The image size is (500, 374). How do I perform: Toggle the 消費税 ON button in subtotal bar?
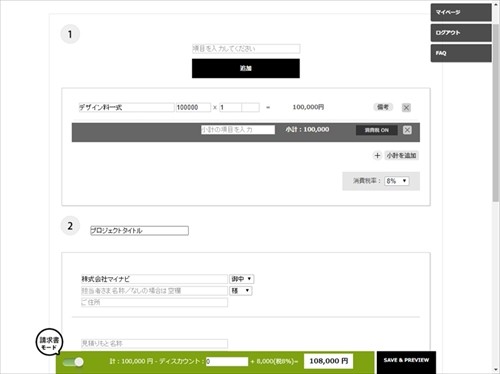tap(376, 130)
